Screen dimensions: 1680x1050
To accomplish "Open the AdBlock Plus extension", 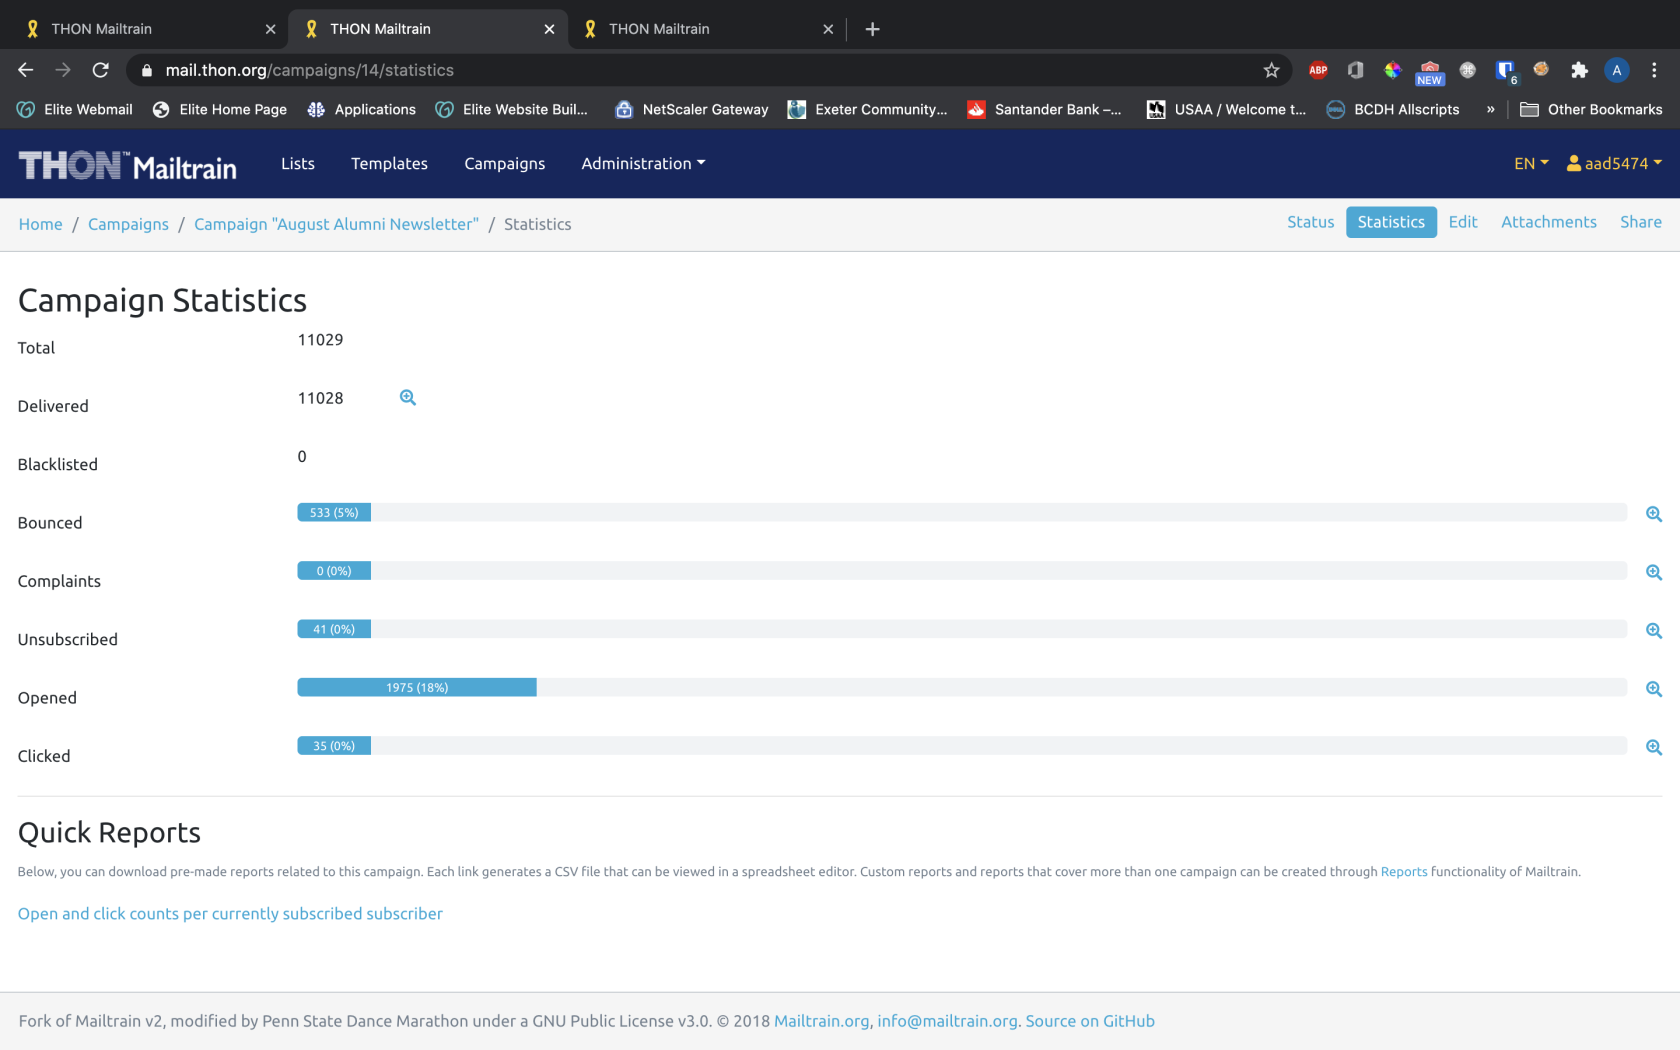I will pyautogui.click(x=1318, y=70).
